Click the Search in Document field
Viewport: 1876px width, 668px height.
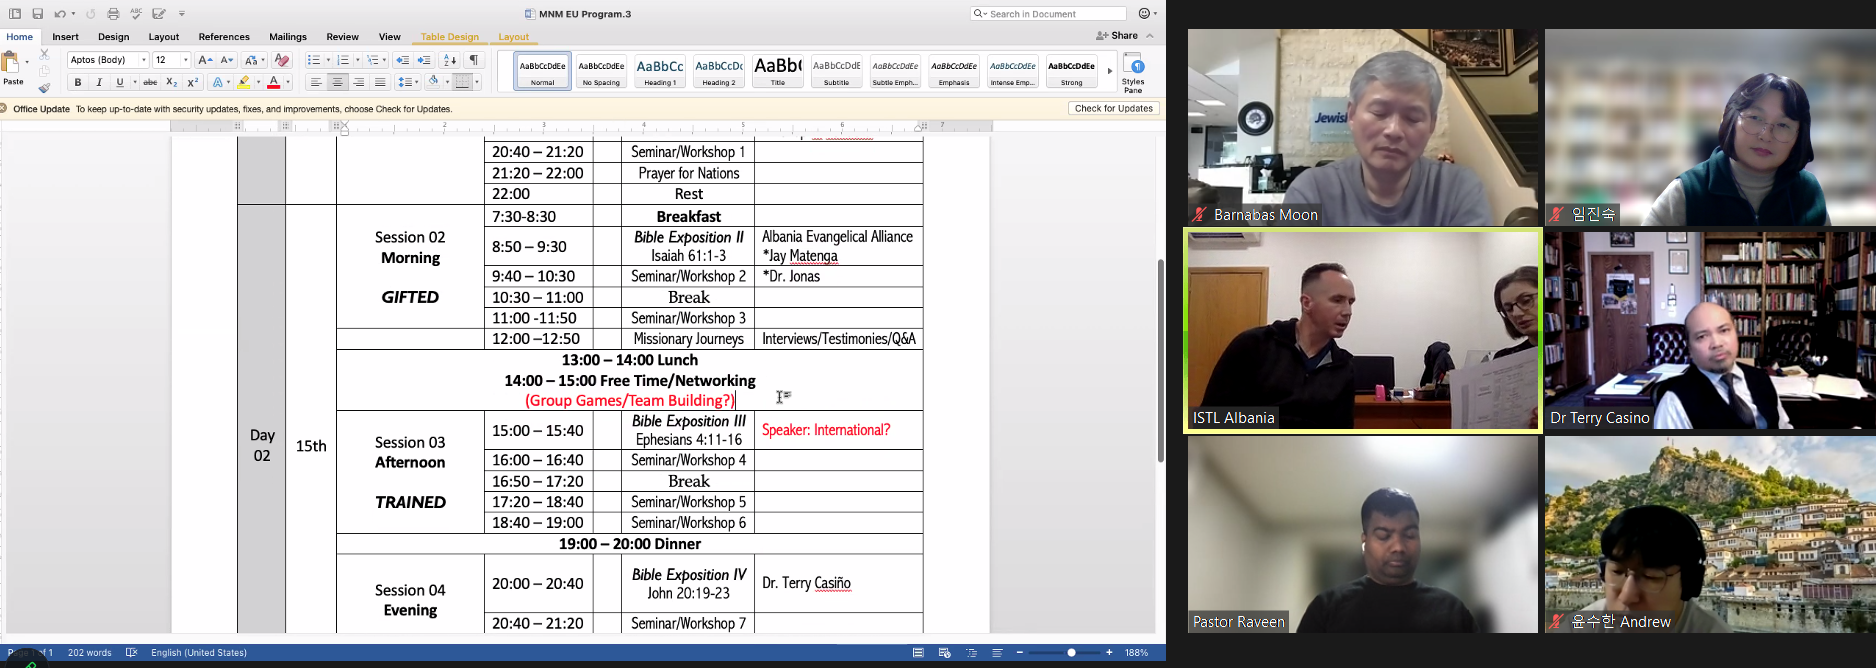1048,14
